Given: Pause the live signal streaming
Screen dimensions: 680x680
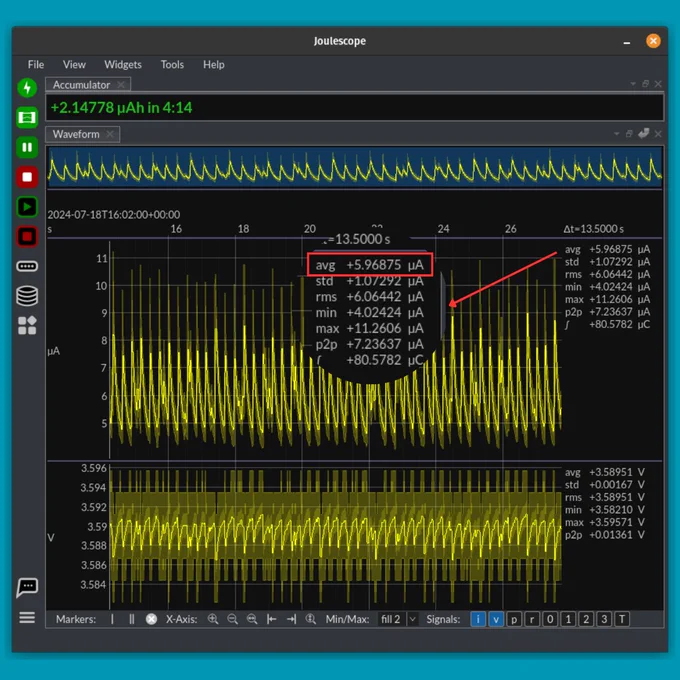Looking at the screenshot, I should (x=27, y=147).
